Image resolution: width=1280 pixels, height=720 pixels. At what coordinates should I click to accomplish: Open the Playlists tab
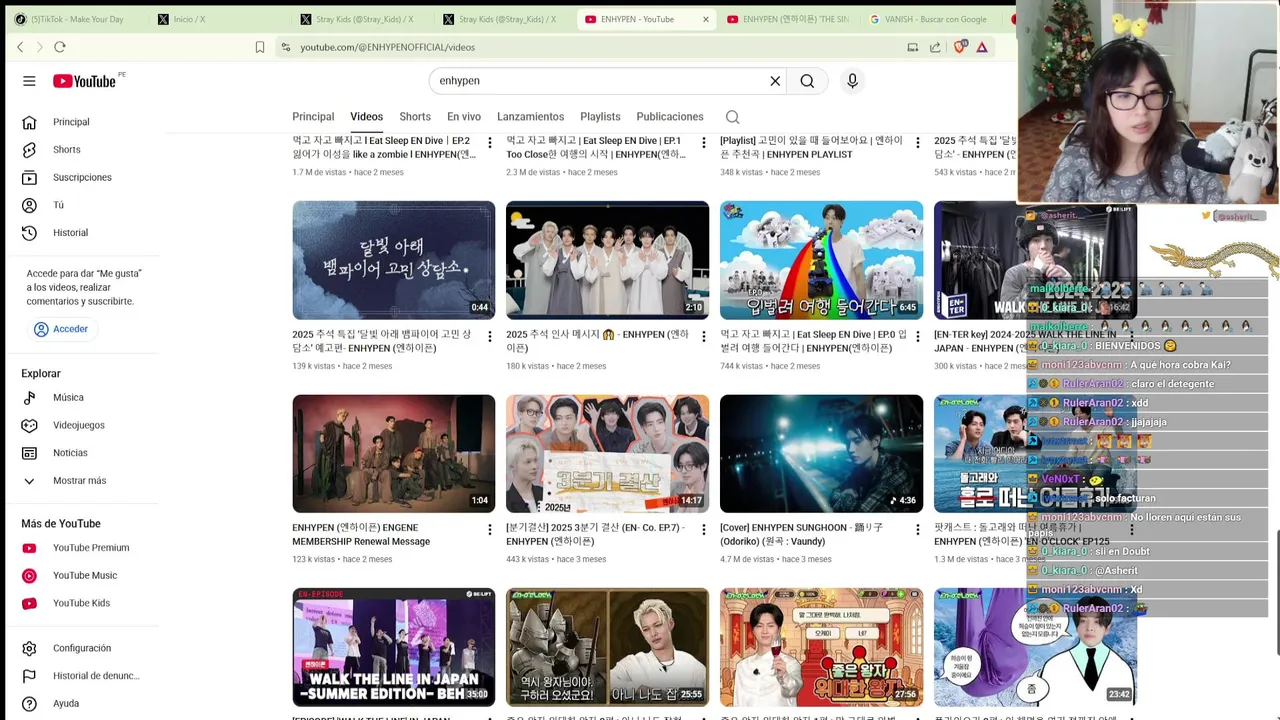(600, 117)
